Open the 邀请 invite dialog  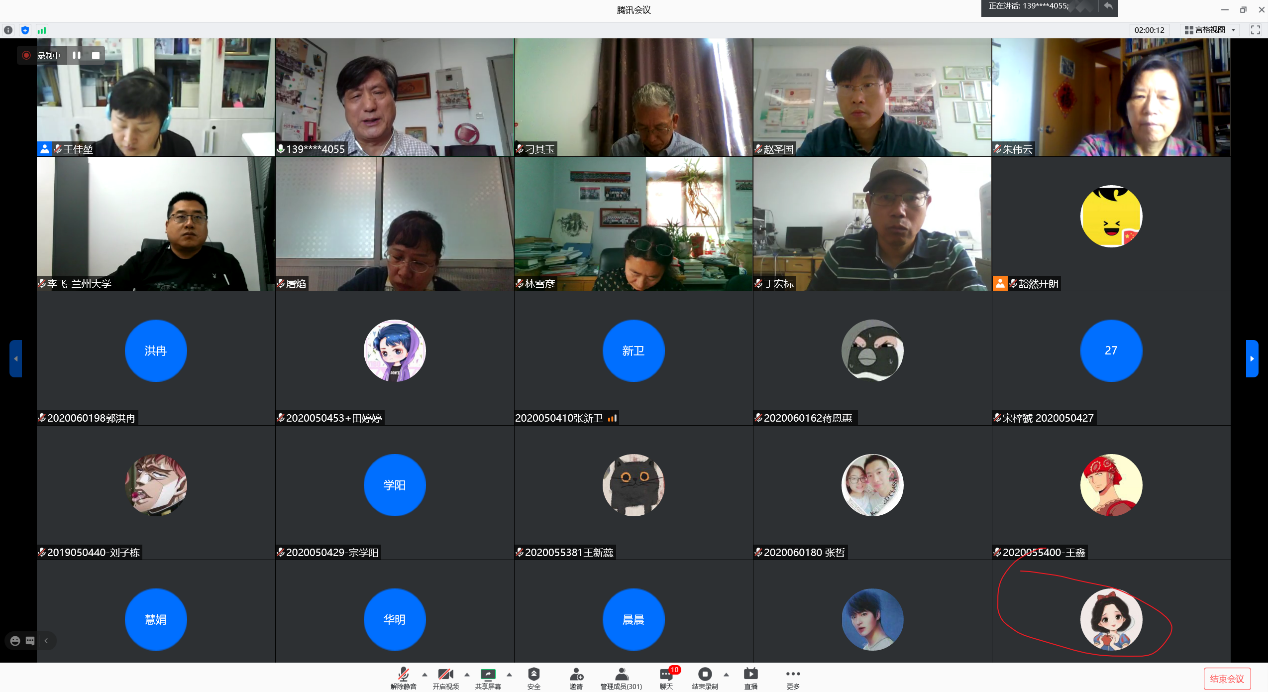[x=576, y=678]
